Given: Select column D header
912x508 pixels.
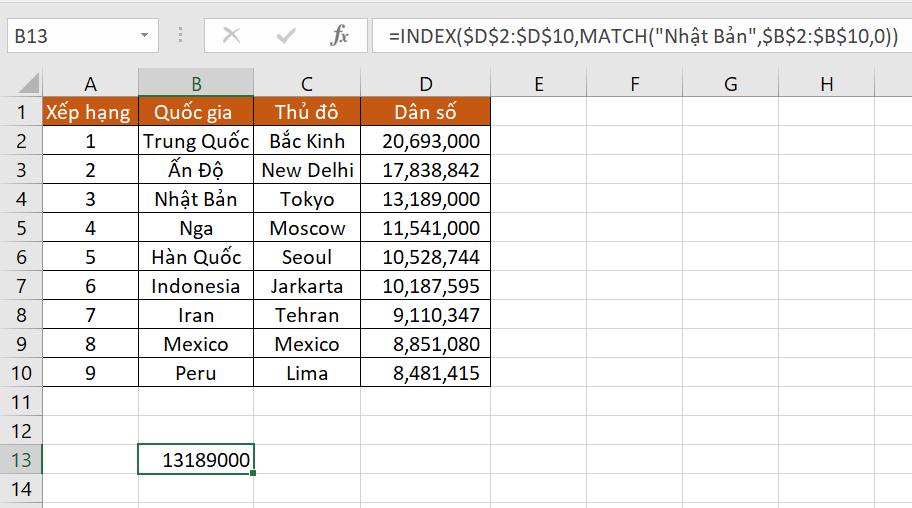Looking at the screenshot, I should (426, 84).
